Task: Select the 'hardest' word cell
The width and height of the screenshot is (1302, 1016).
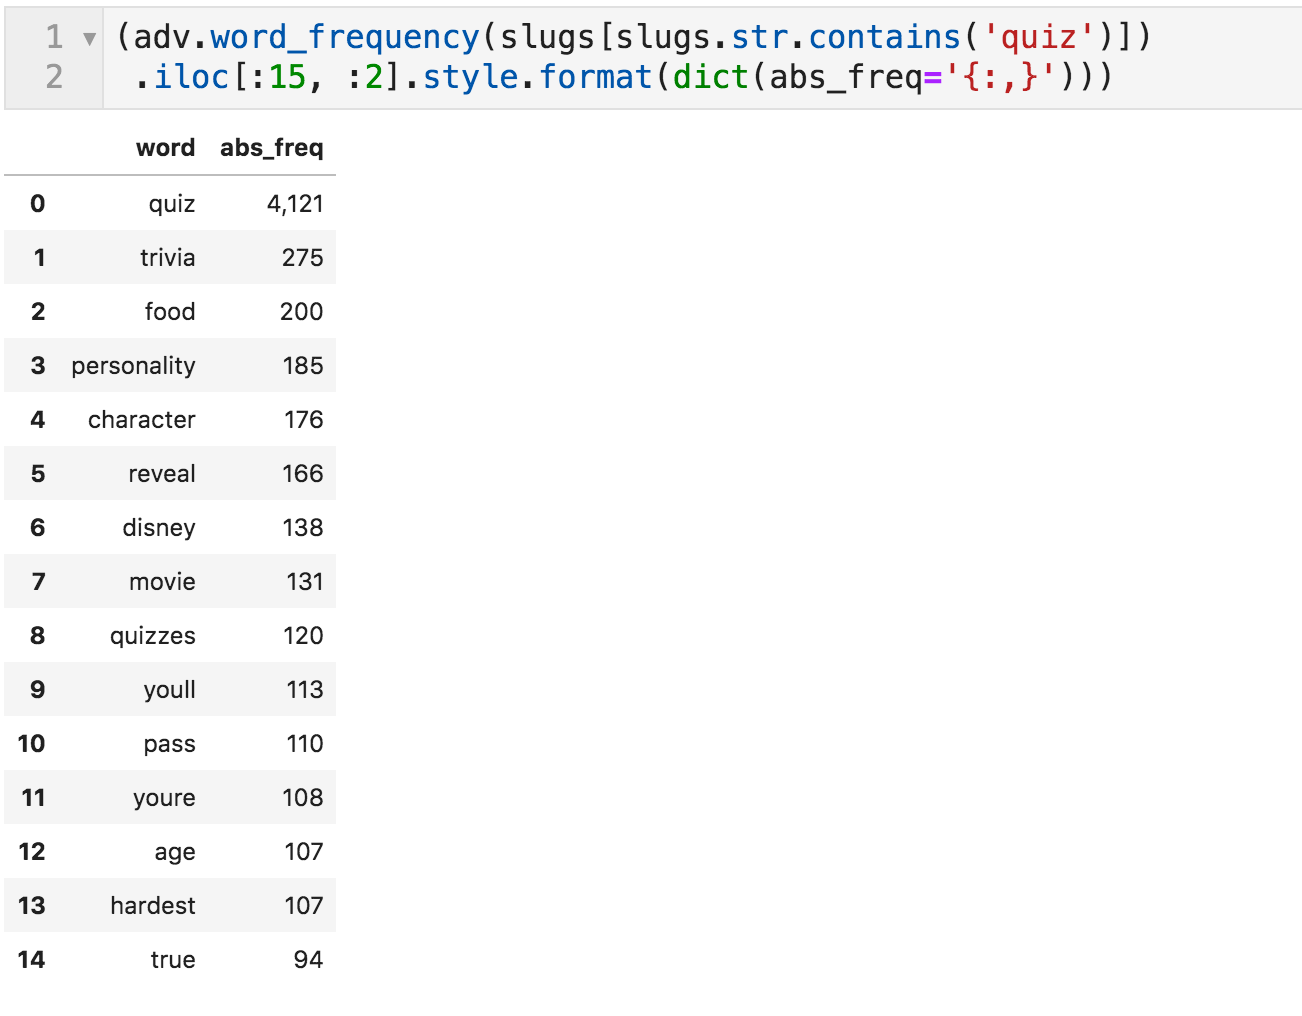Action: 152,906
